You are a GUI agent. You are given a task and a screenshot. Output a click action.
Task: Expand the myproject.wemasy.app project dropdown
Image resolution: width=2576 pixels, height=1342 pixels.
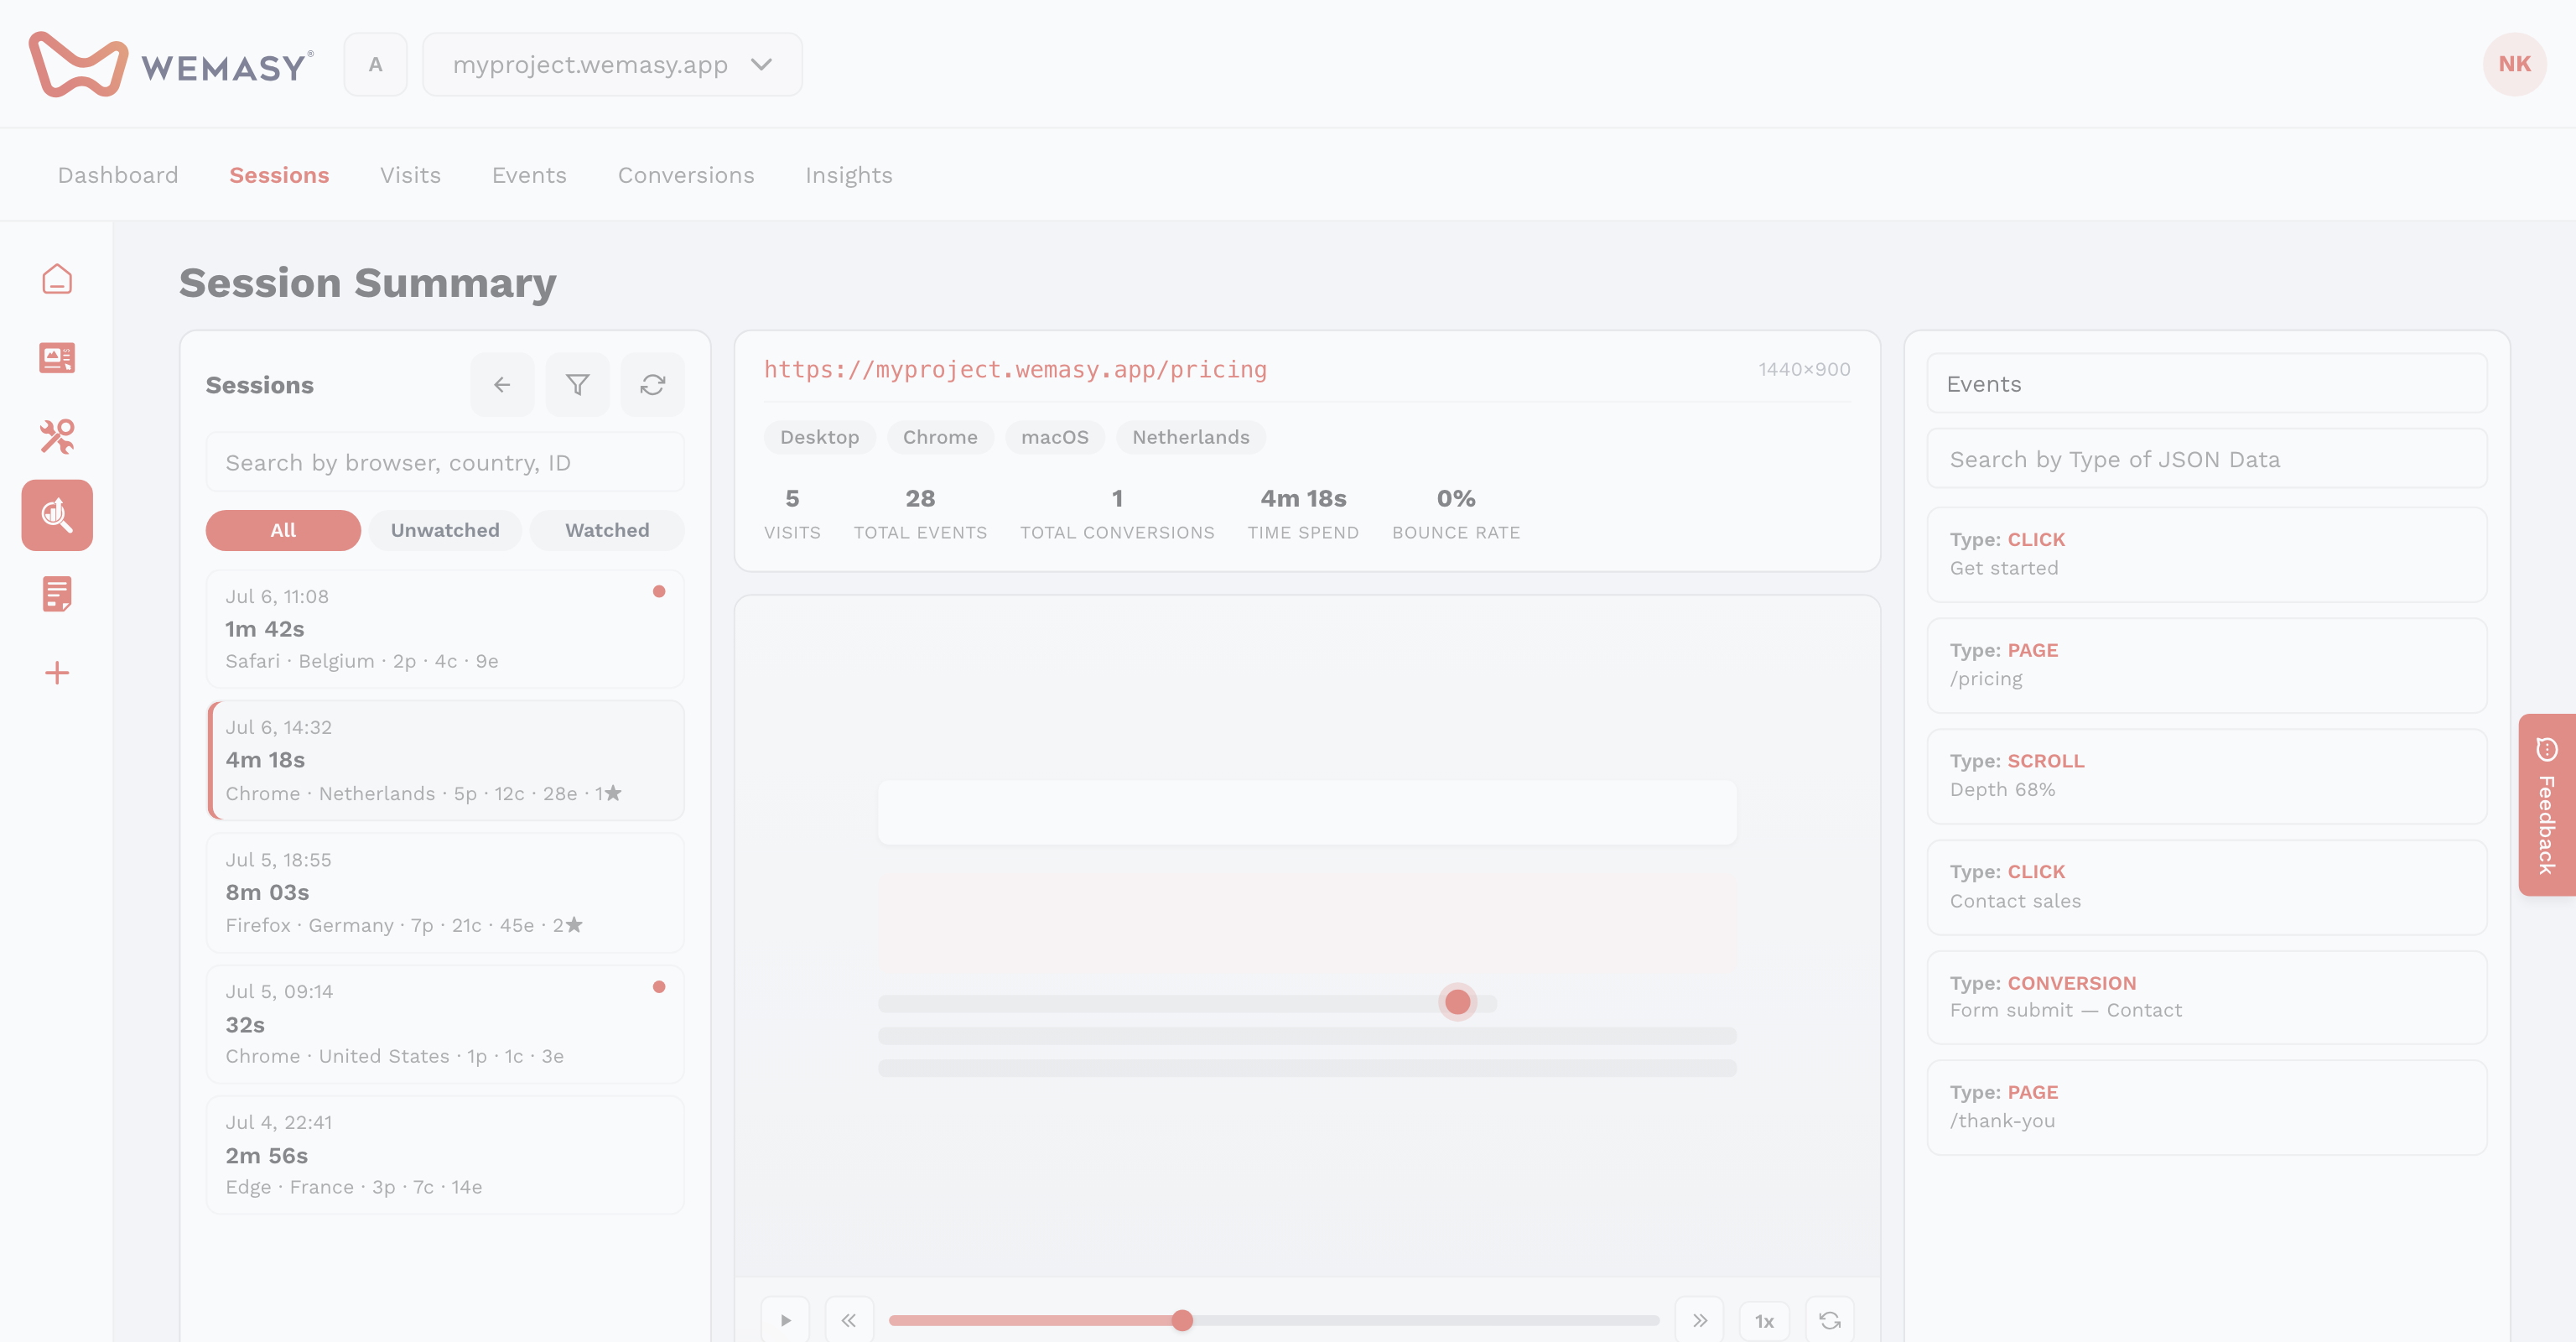(612, 64)
